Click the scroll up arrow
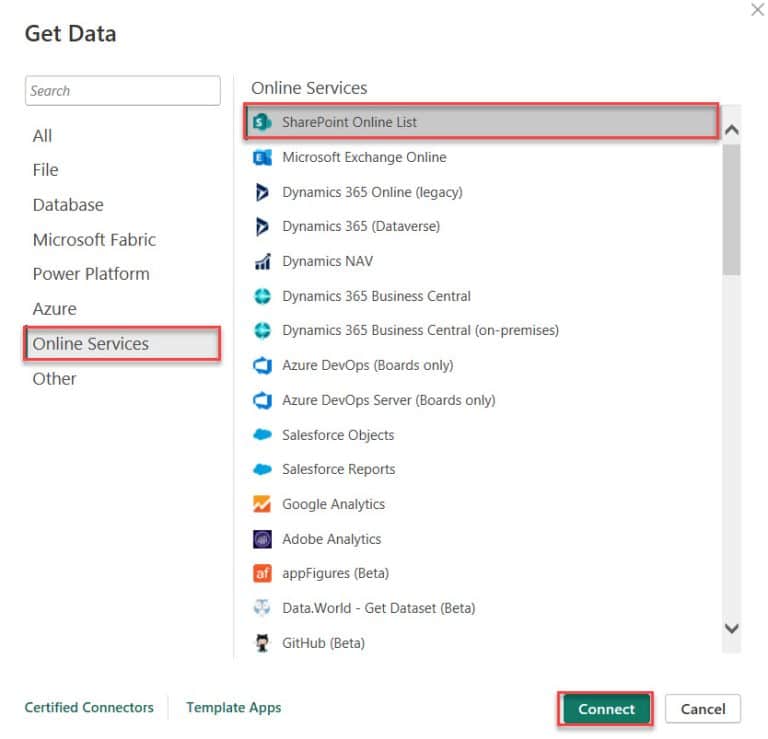 (x=732, y=130)
